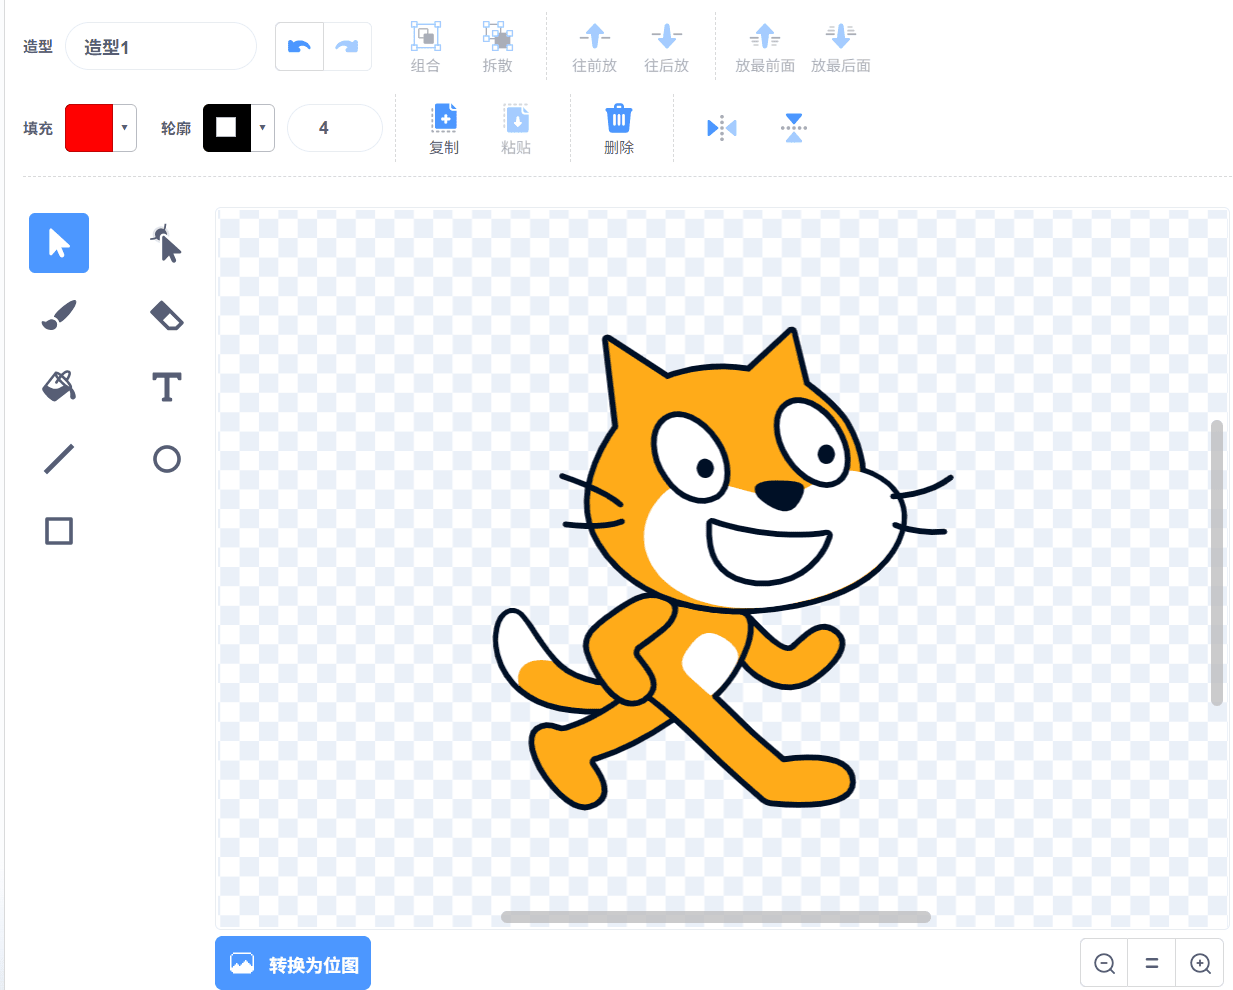
Task: Select the Text tool
Action: tap(167, 387)
